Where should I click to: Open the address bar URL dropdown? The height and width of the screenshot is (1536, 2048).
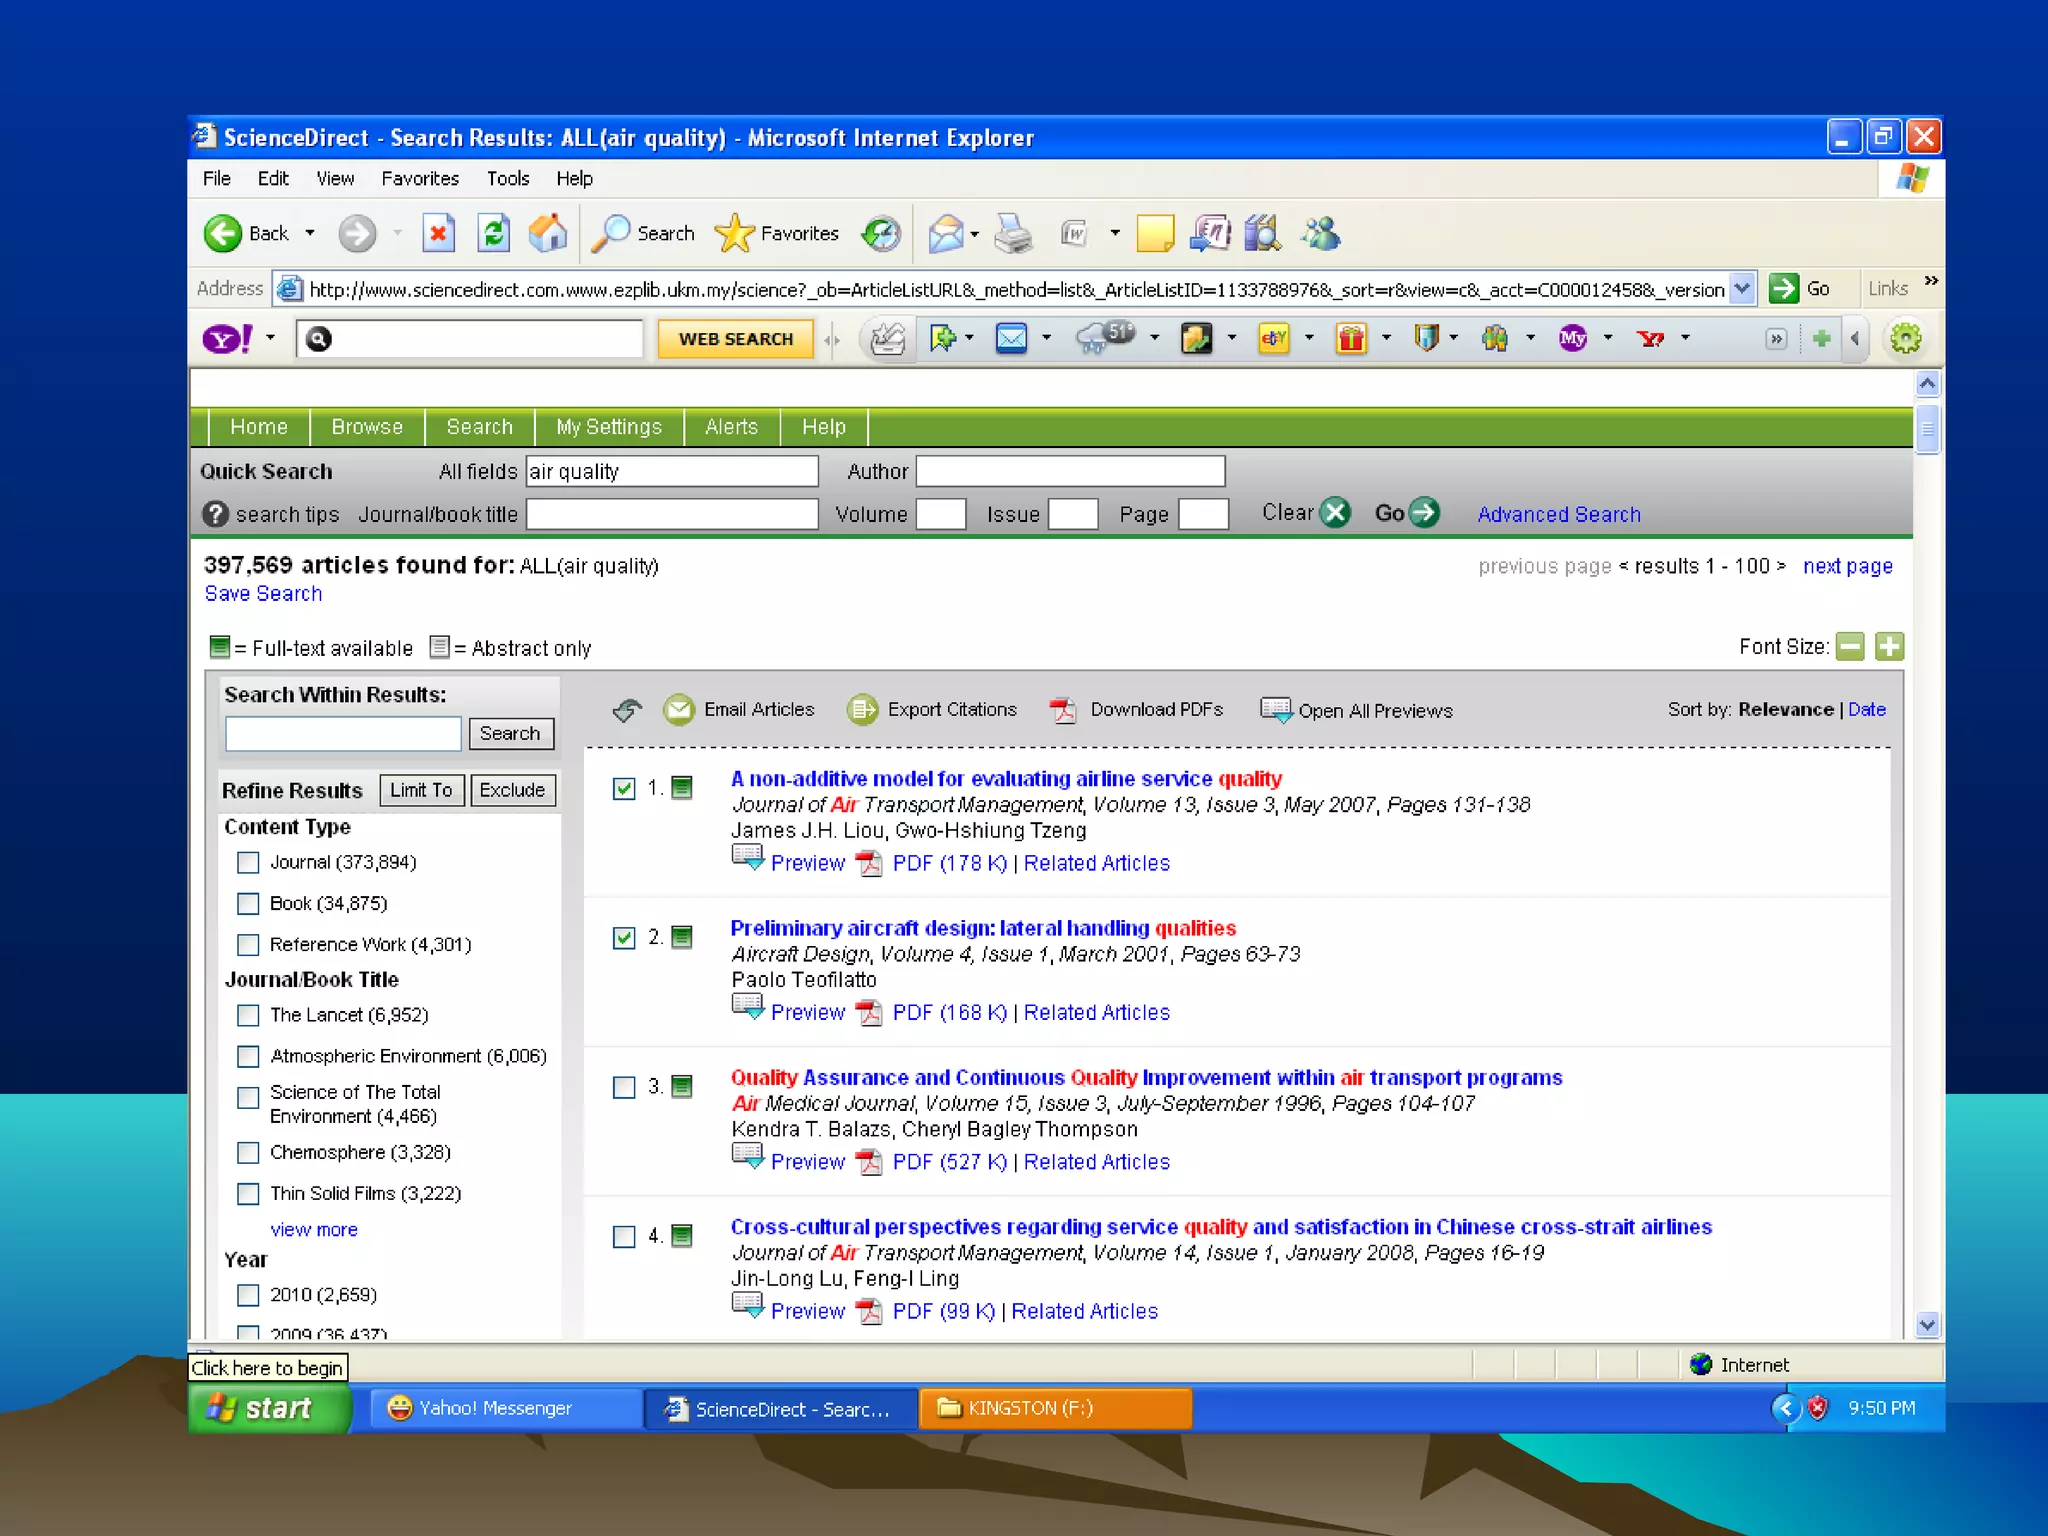coord(1742,289)
